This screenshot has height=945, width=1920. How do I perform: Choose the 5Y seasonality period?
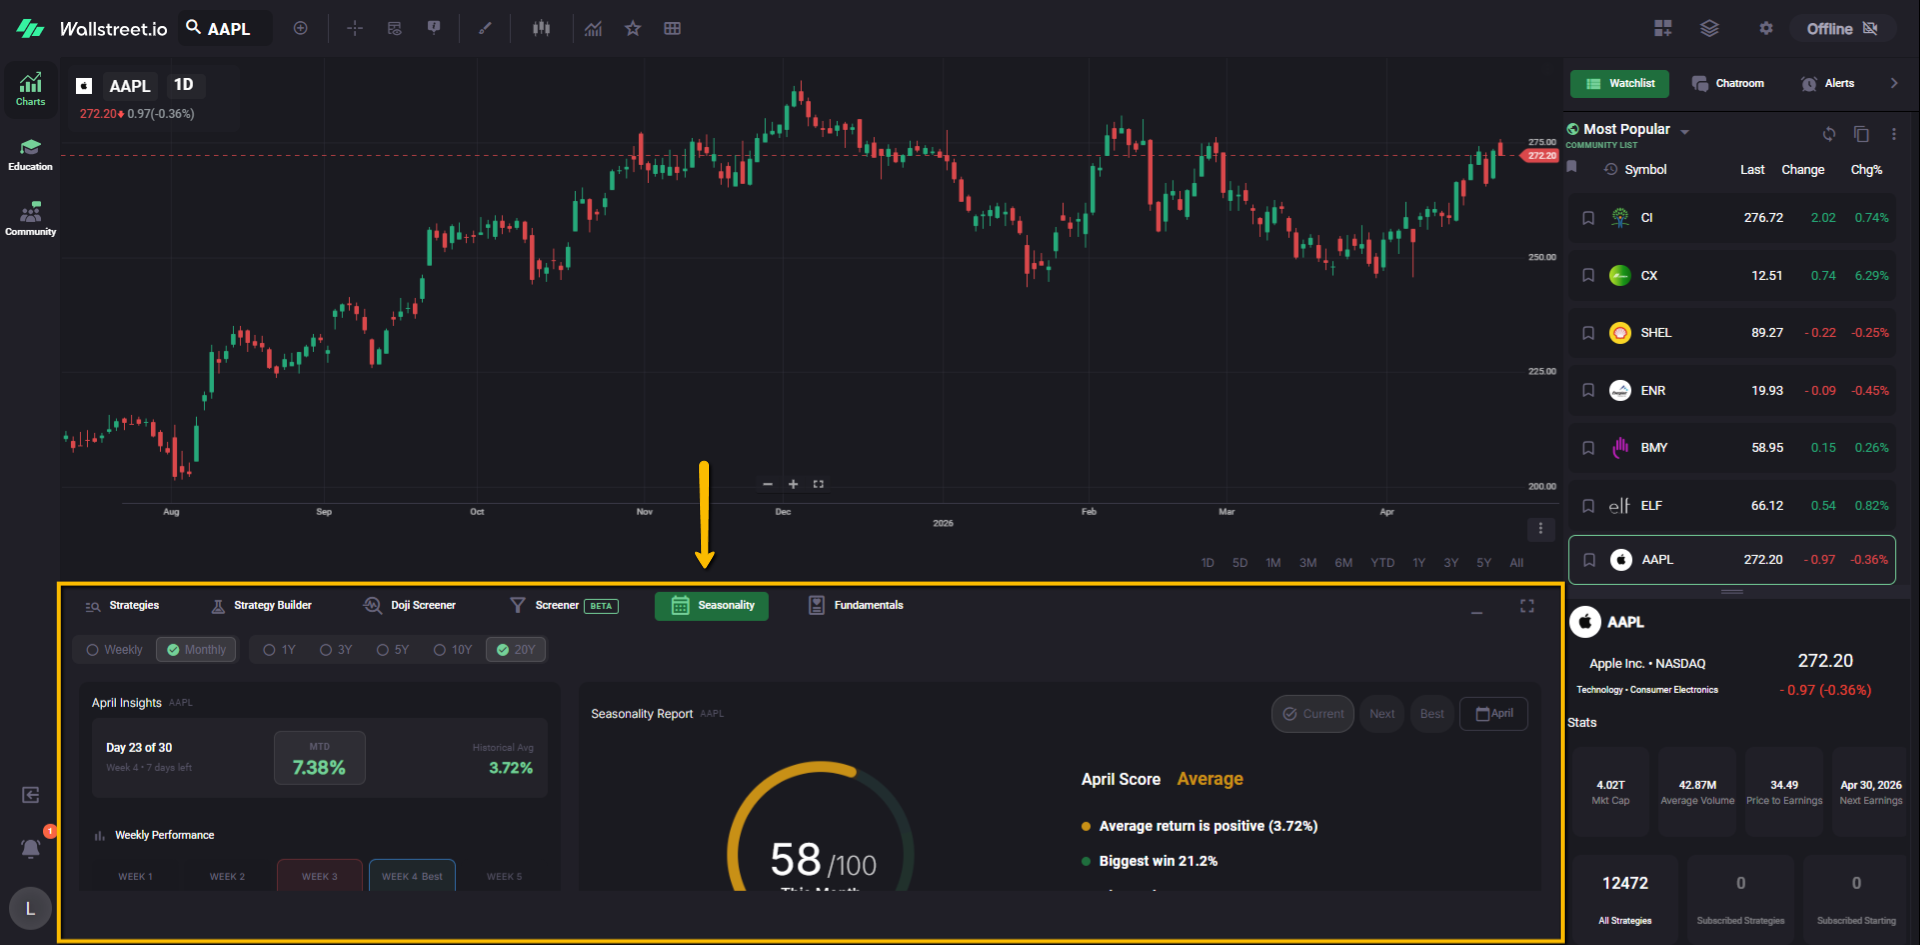pyautogui.click(x=393, y=650)
